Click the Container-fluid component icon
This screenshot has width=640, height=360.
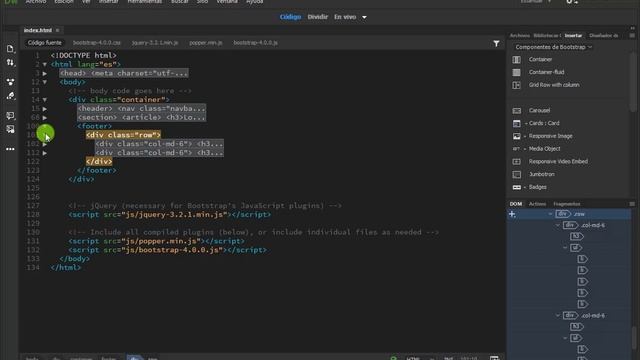516,72
